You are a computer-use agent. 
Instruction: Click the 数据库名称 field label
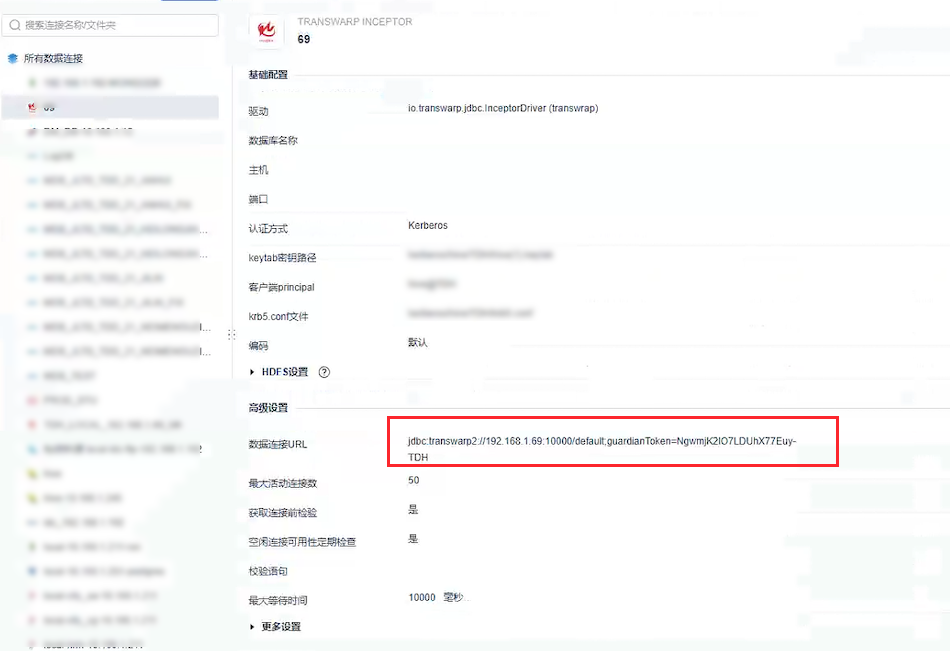[273, 141]
